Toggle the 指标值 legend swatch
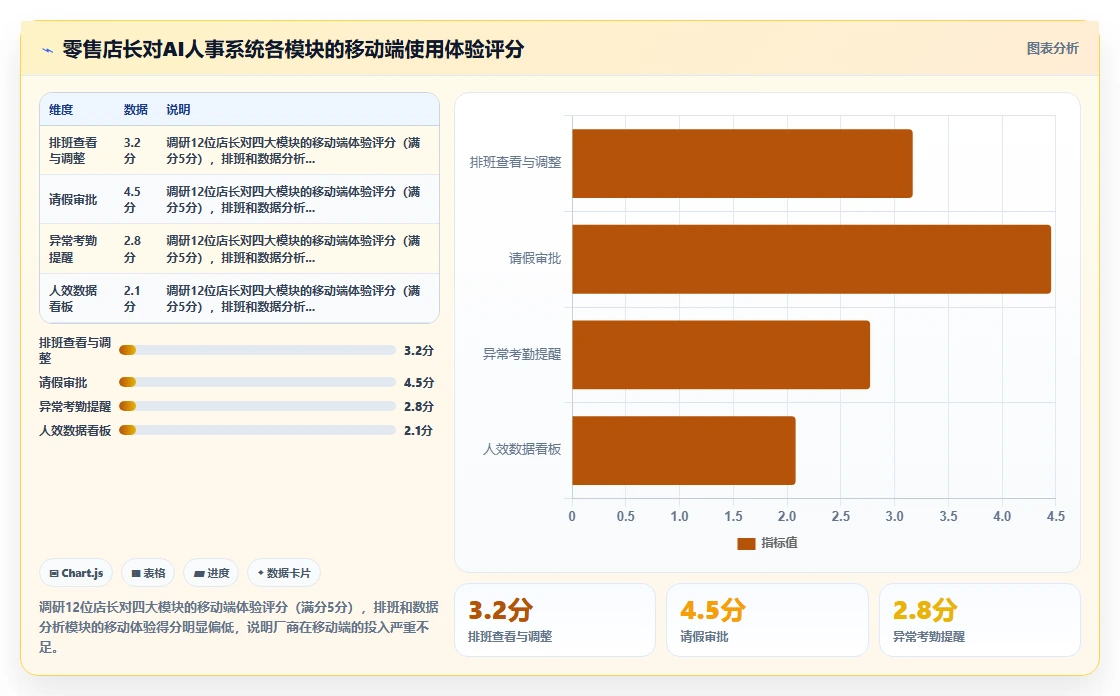Screen dimensions: 1120x696 click(746, 544)
